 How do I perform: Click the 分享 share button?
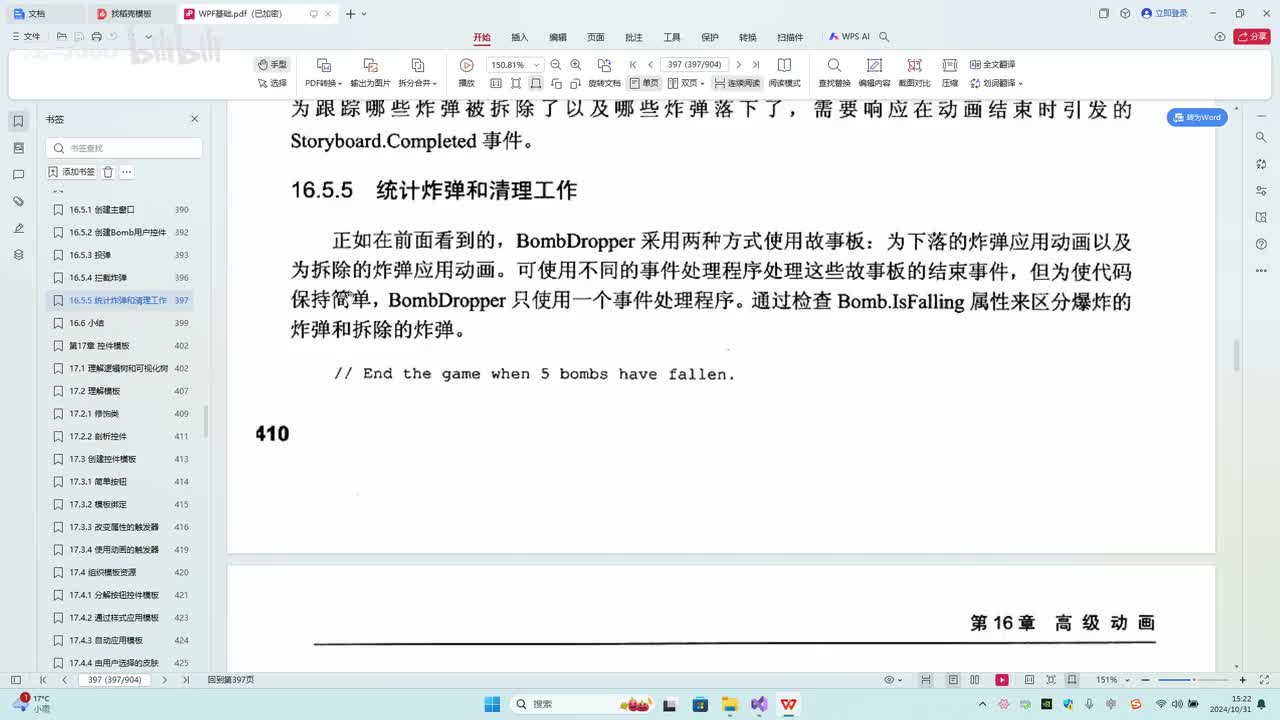point(1252,37)
